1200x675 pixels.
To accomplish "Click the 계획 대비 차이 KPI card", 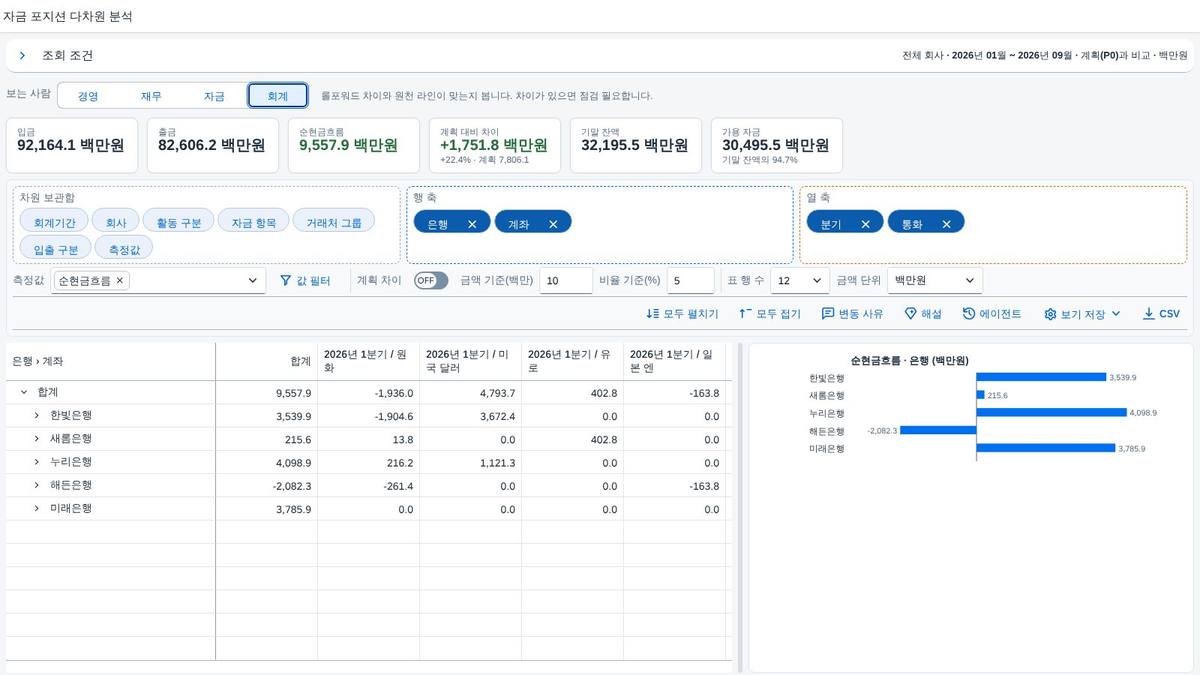I will (495, 145).
